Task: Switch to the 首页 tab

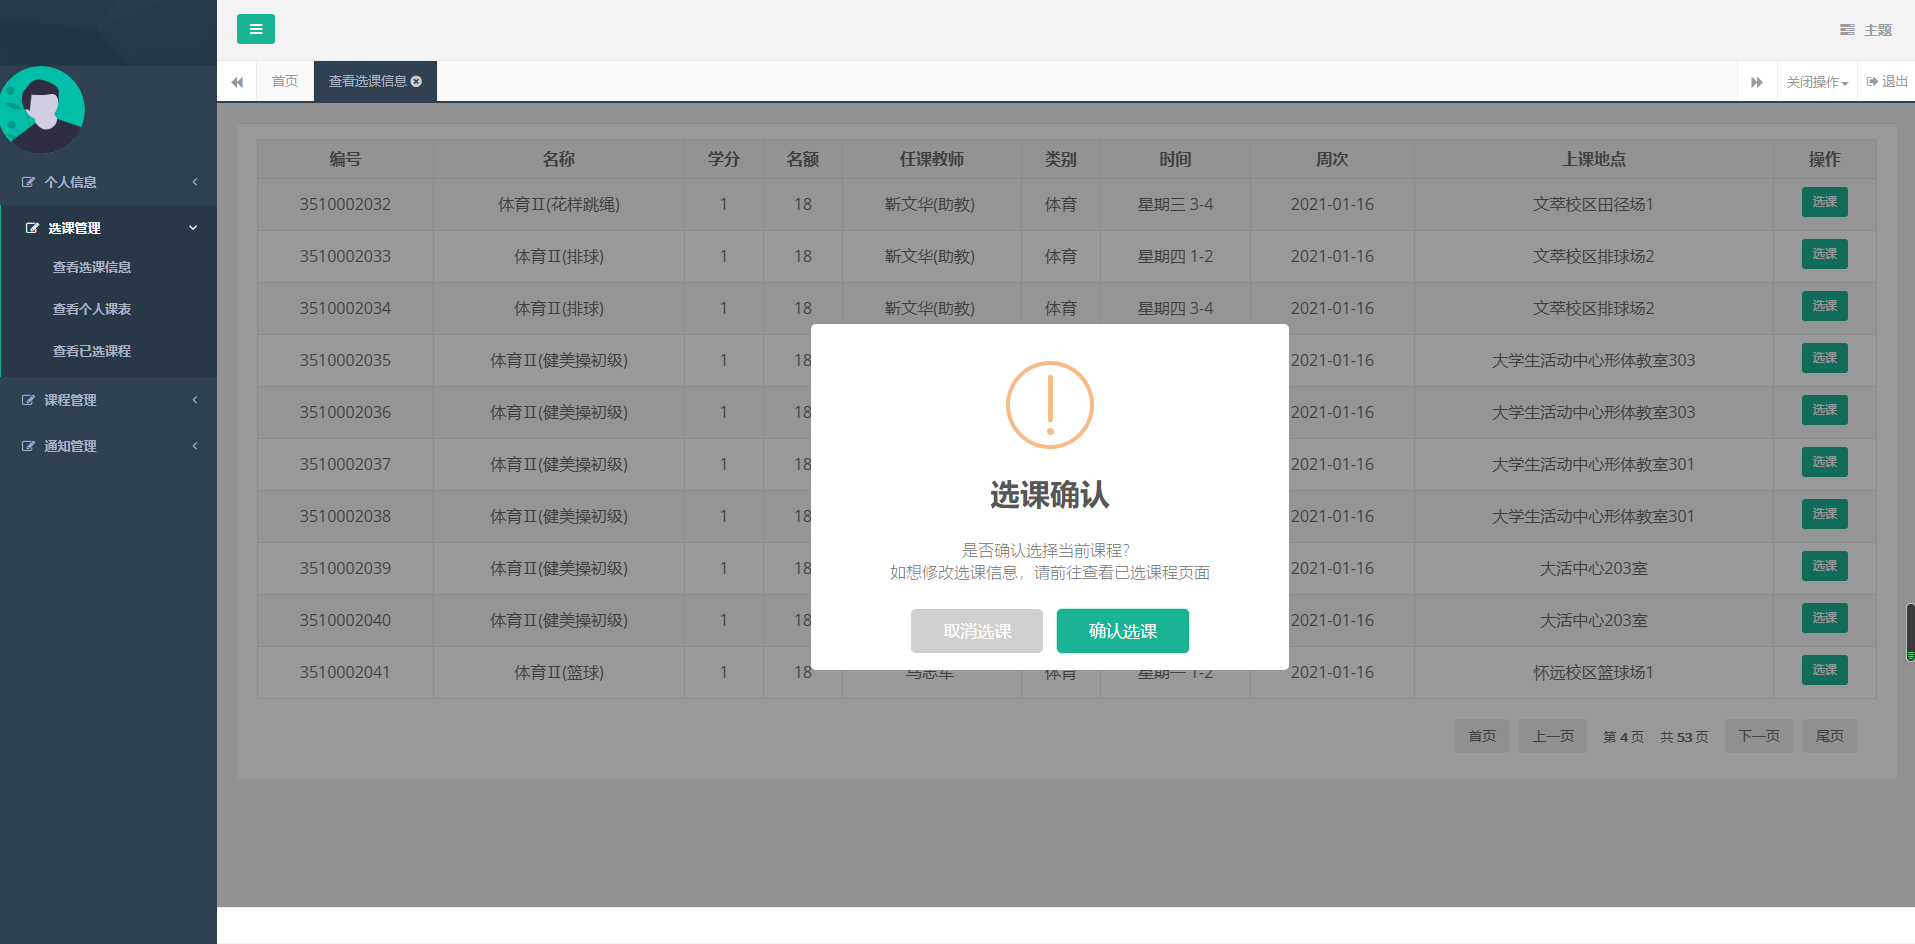Action: click(x=284, y=81)
